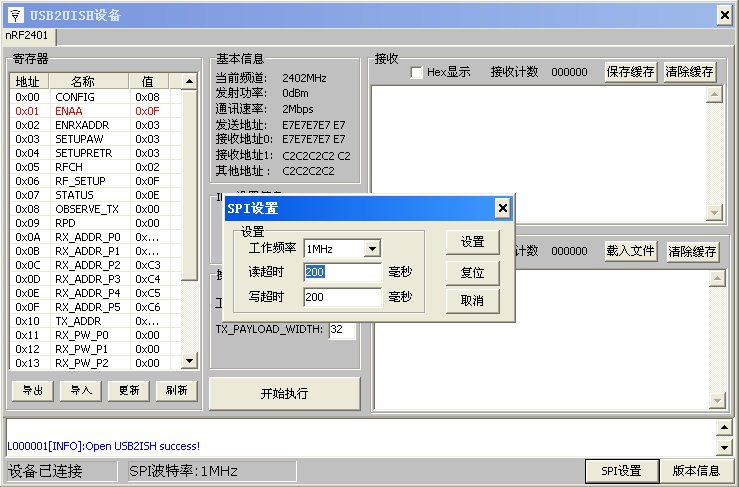Click 清除缓存 next to 载入文件
This screenshot has width=739, height=487.
pos(692,251)
